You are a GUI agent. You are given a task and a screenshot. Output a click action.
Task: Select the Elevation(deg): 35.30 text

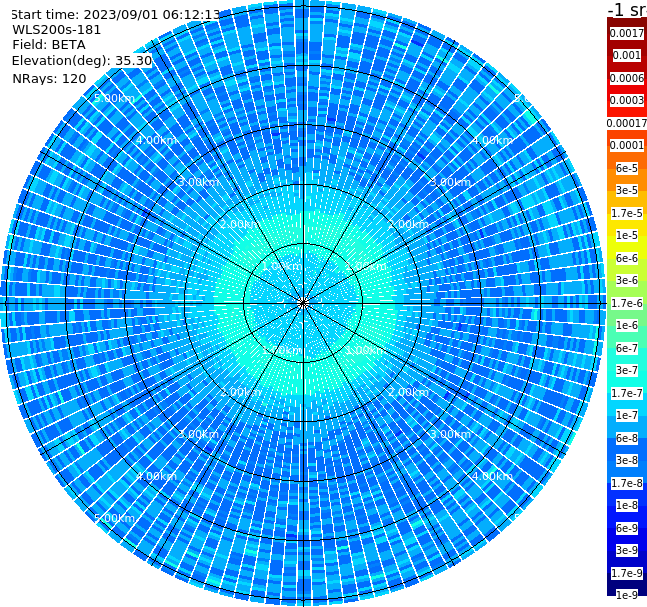[82, 61]
